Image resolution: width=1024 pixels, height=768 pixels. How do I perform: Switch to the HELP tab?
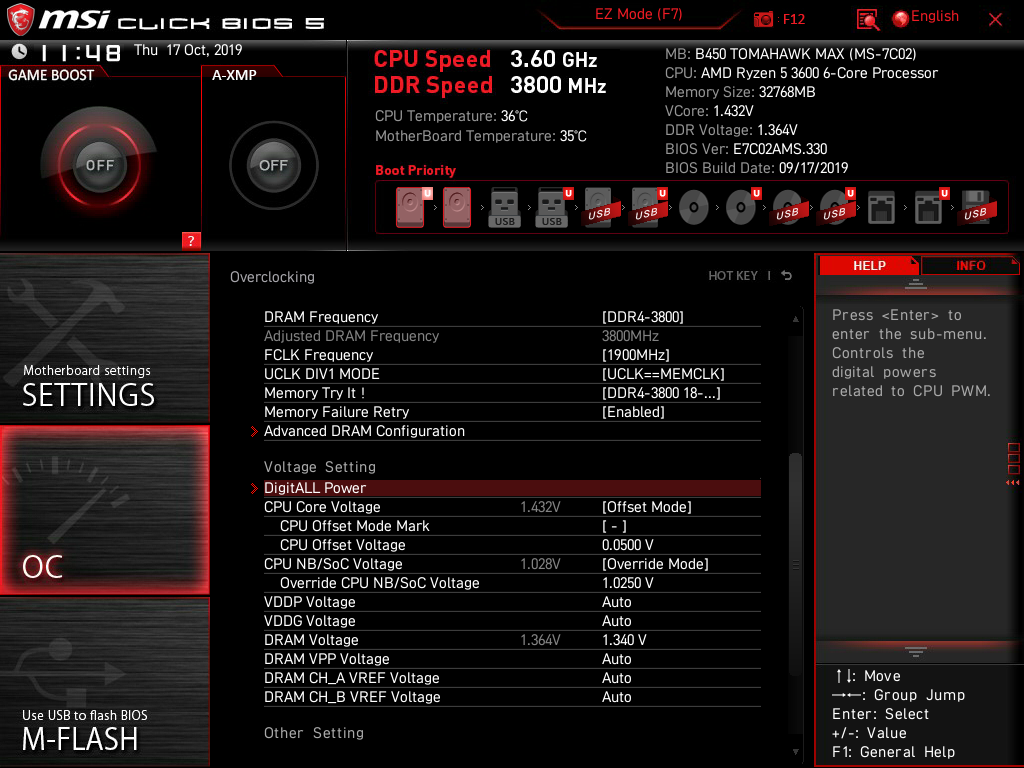click(x=869, y=266)
